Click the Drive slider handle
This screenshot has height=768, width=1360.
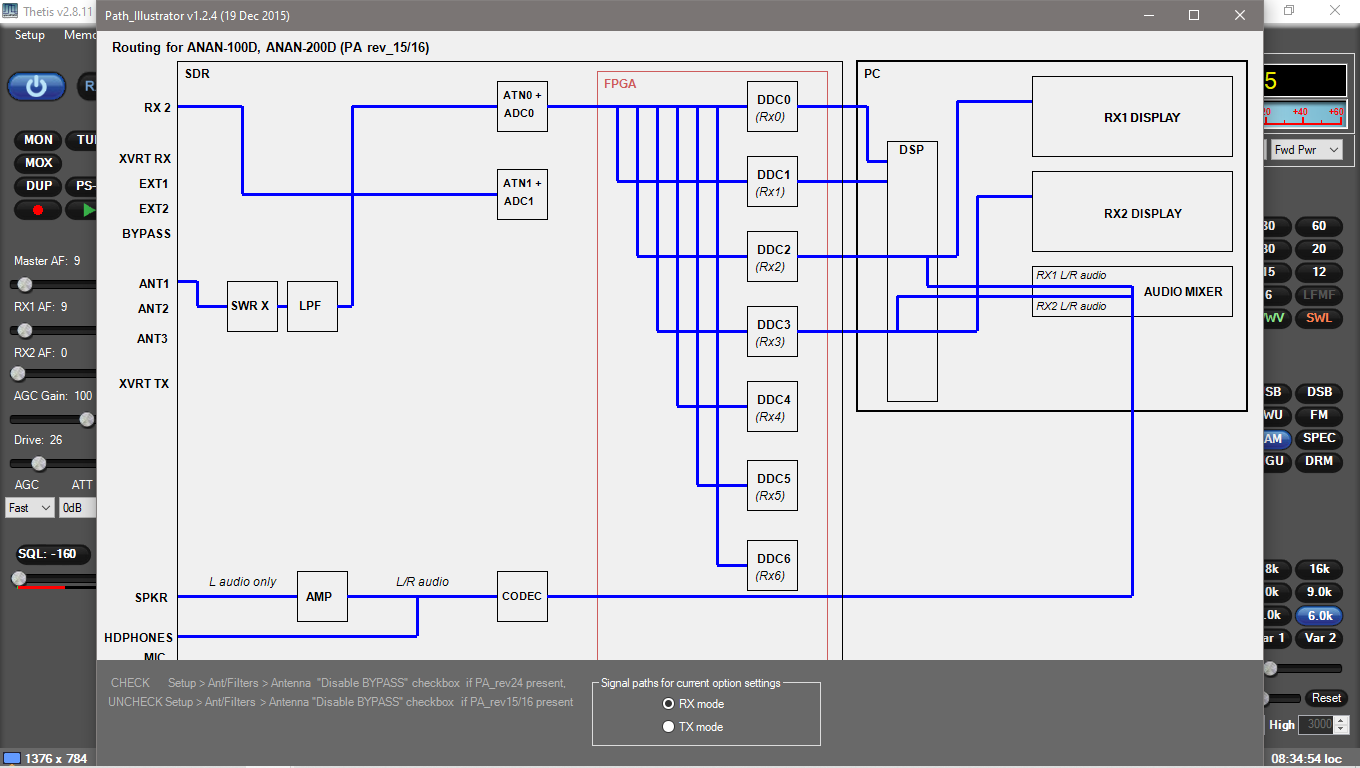point(39,463)
